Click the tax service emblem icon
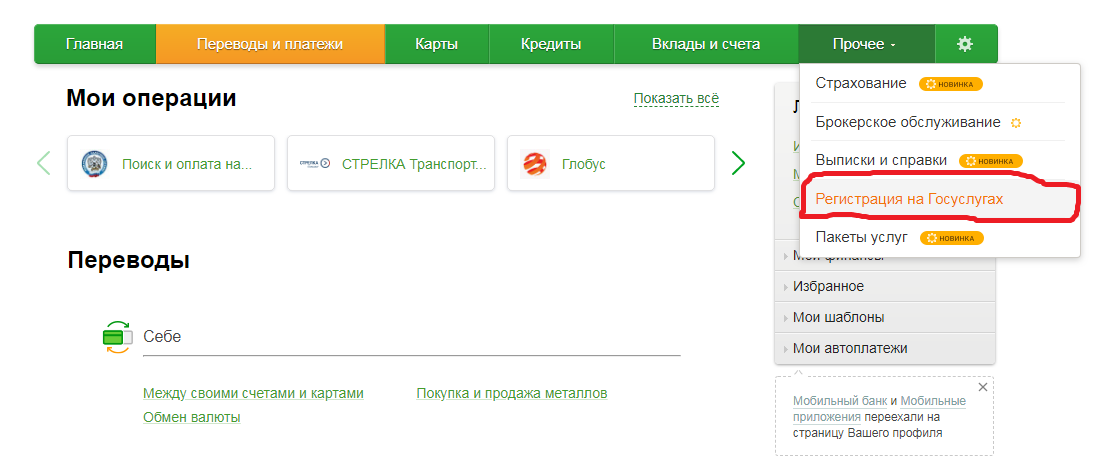The image size is (1115, 466). pyautogui.click(x=93, y=164)
